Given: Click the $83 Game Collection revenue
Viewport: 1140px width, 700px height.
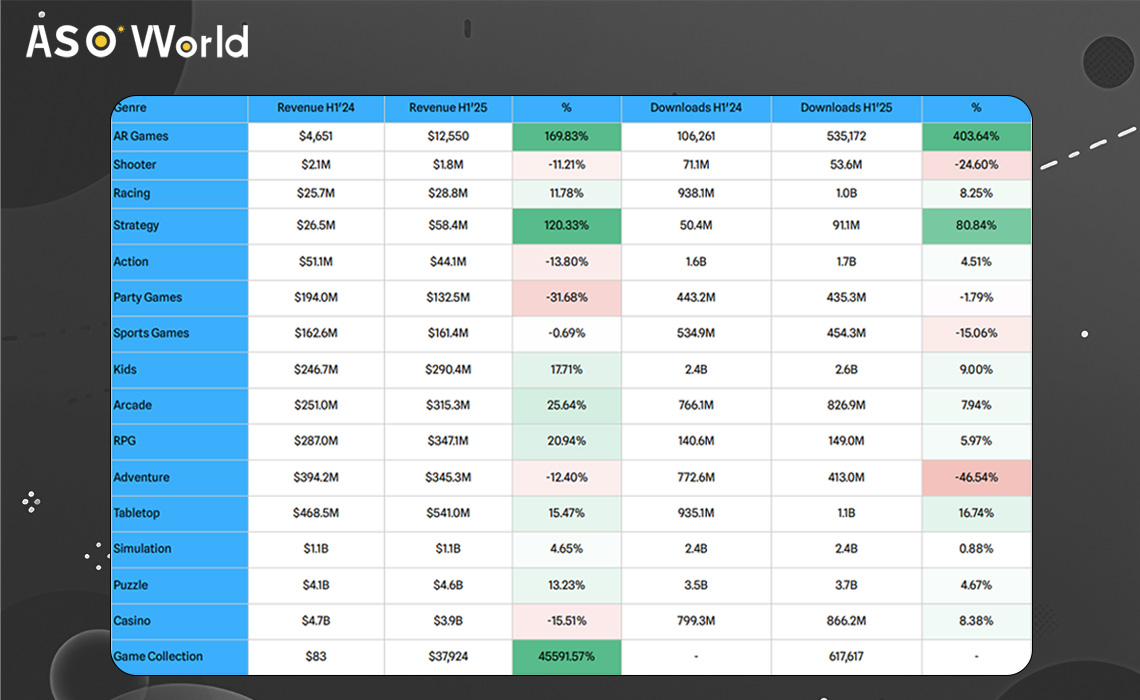Looking at the screenshot, I should coord(316,656).
